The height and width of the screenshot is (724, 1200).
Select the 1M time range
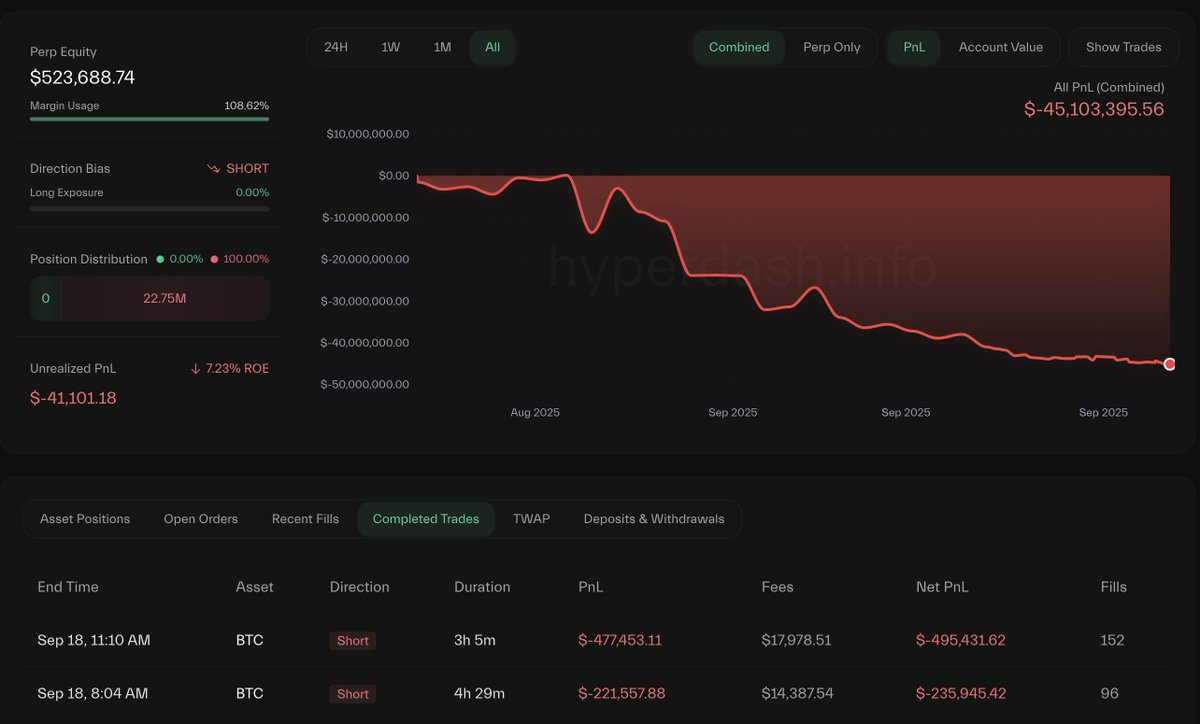point(442,47)
